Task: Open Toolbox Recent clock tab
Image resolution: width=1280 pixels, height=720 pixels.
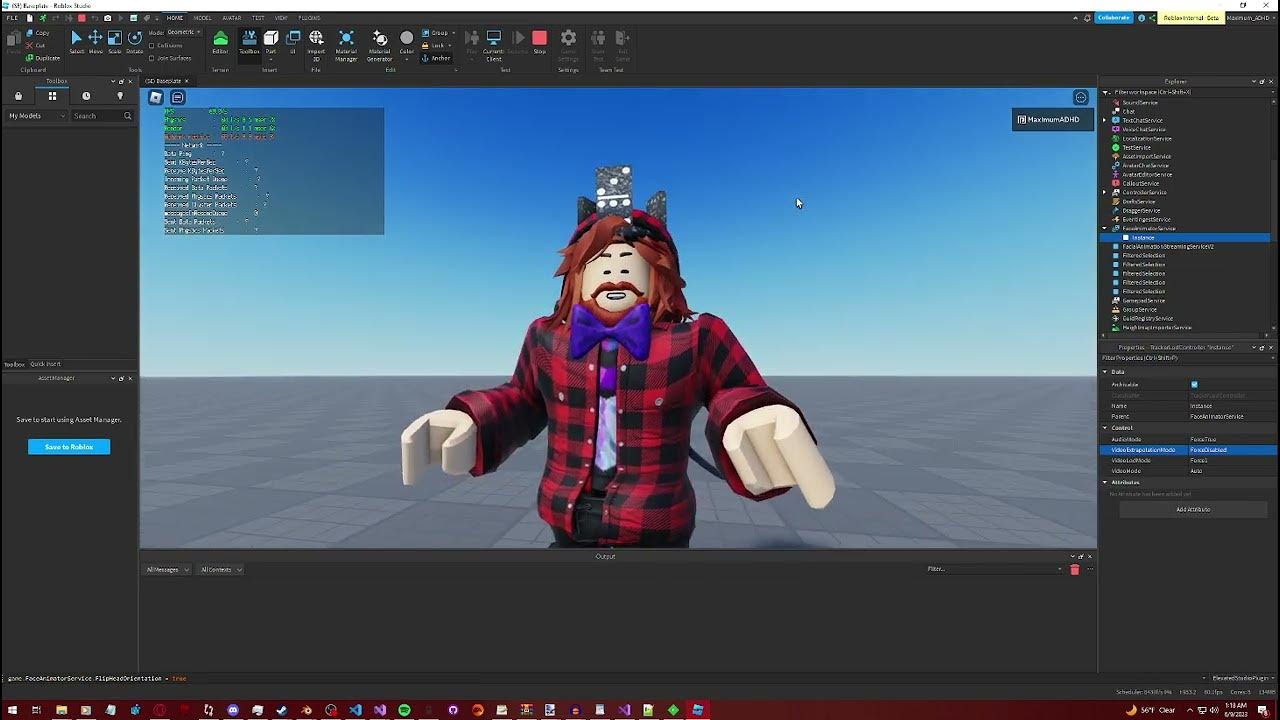Action: tap(86, 96)
